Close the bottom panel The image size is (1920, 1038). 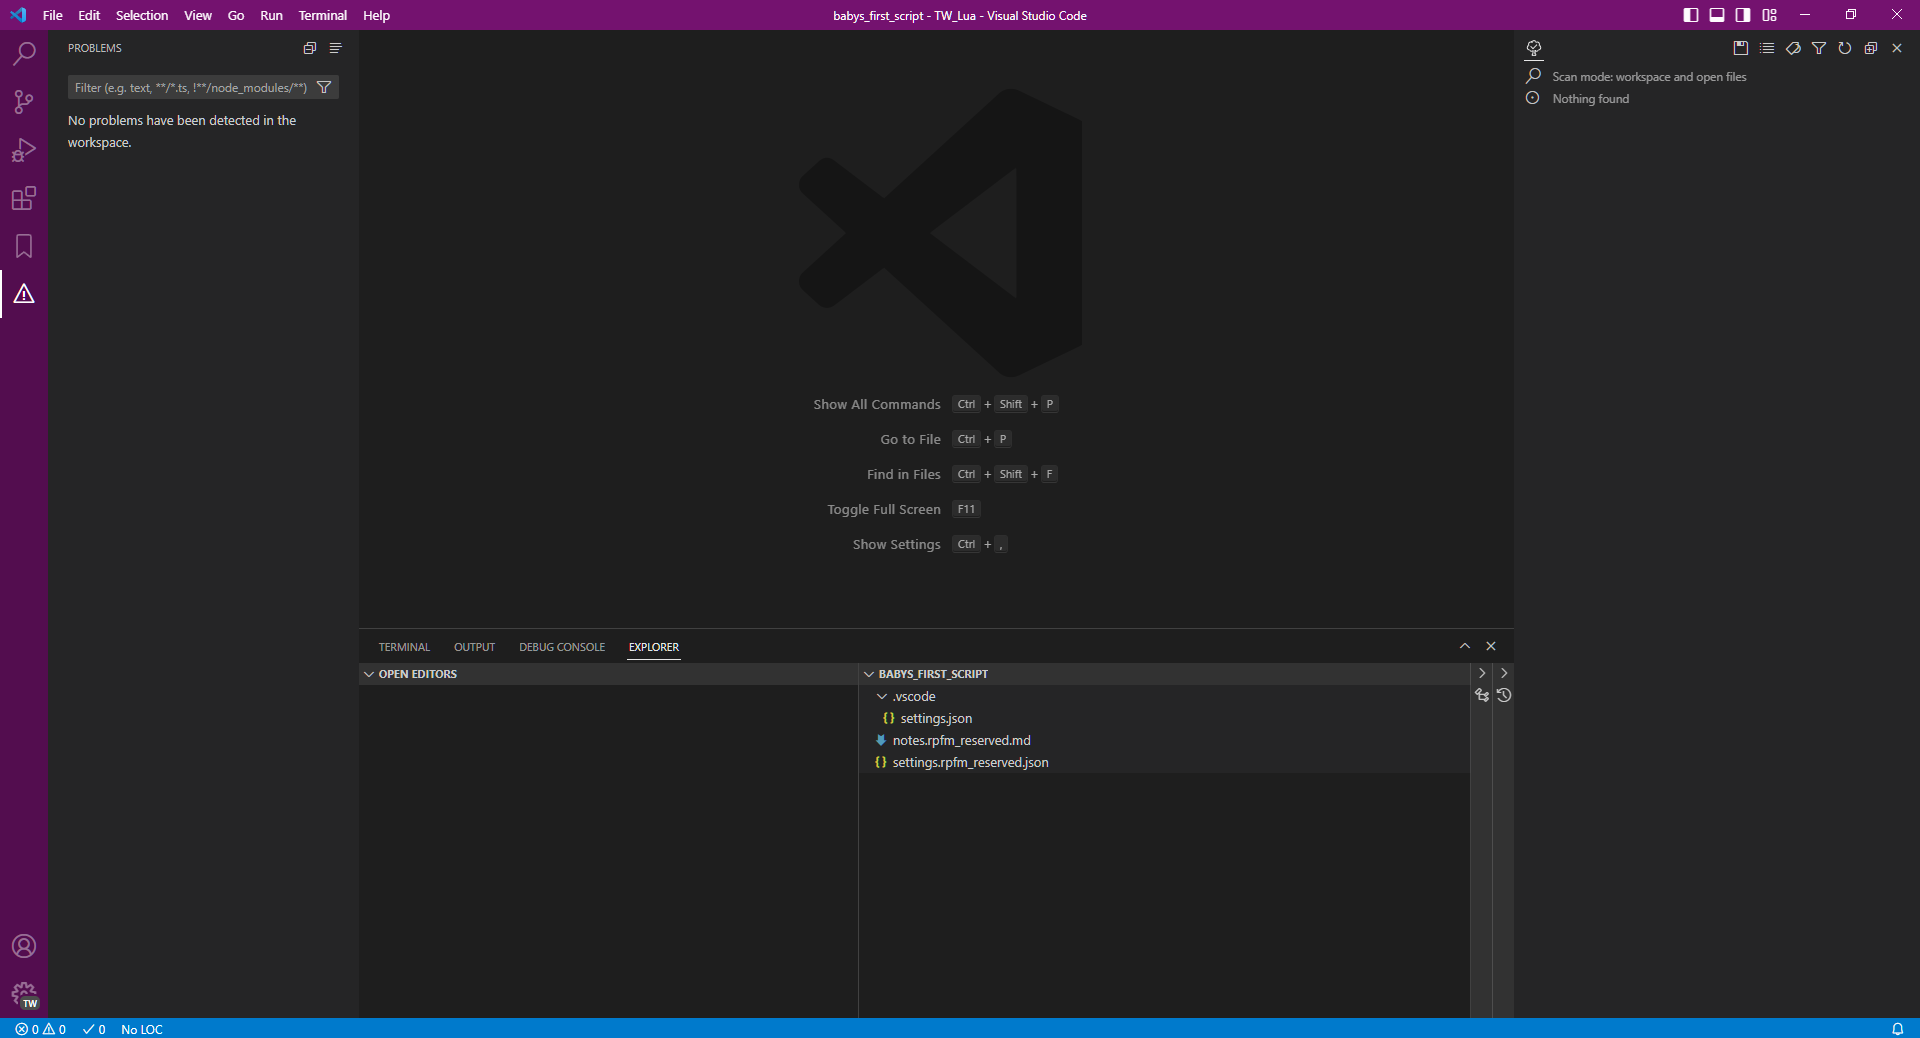[1491, 646]
